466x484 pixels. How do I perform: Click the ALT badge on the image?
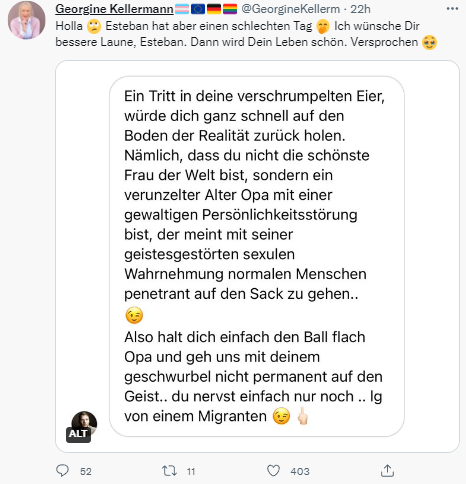tap(78, 434)
